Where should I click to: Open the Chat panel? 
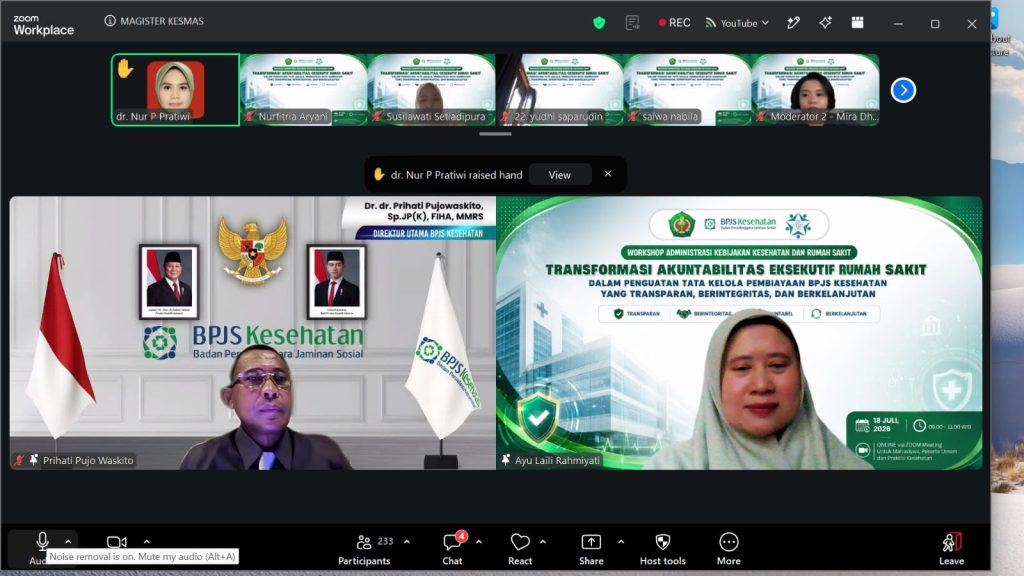tap(453, 549)
